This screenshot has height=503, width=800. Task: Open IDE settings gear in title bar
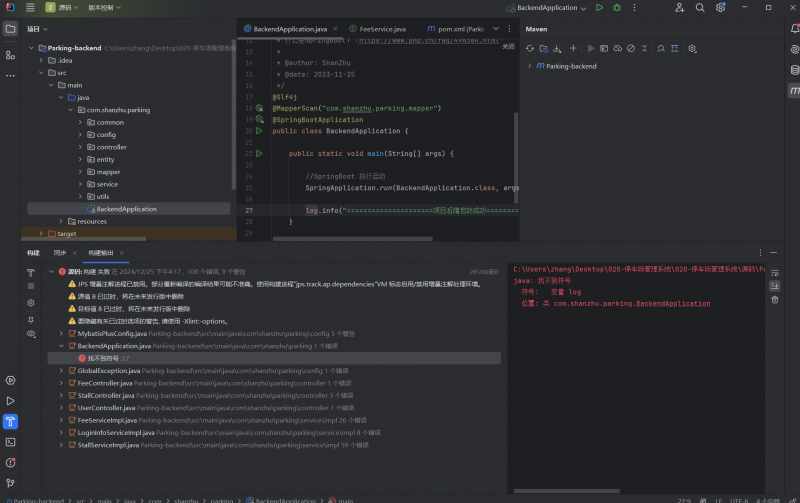720,8
